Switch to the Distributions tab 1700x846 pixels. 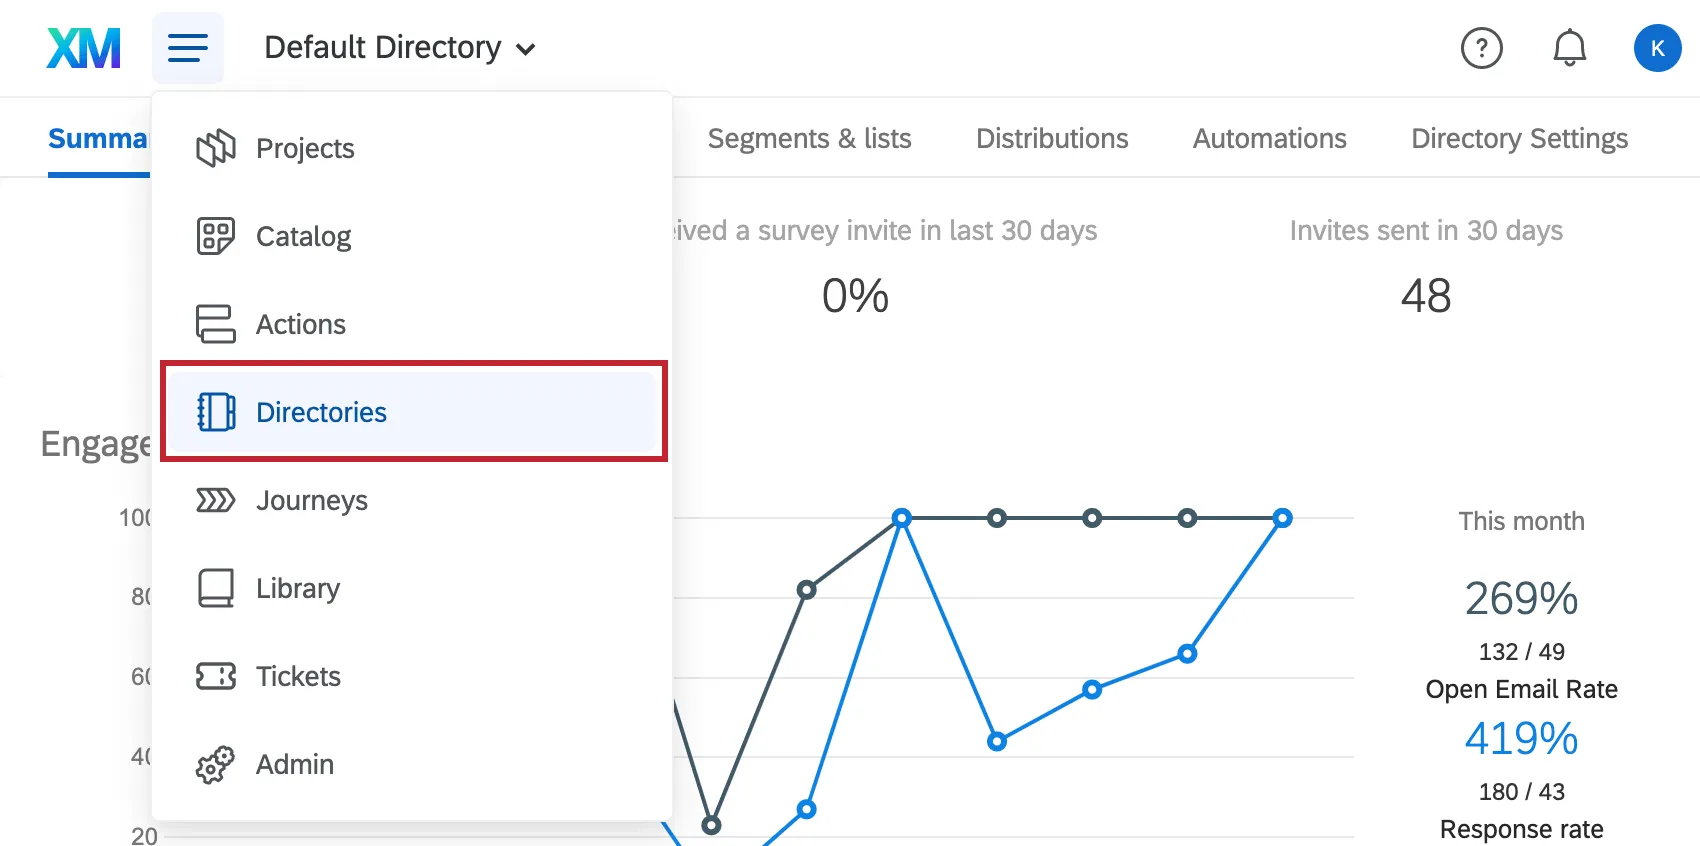point(1051,138)
